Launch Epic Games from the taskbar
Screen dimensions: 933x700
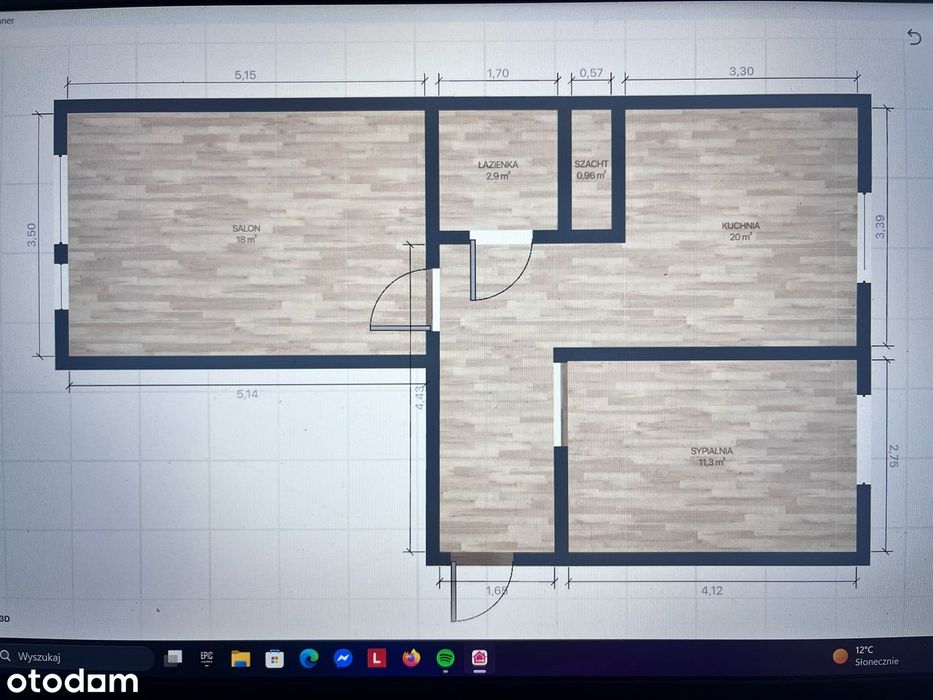pos(207,658)
